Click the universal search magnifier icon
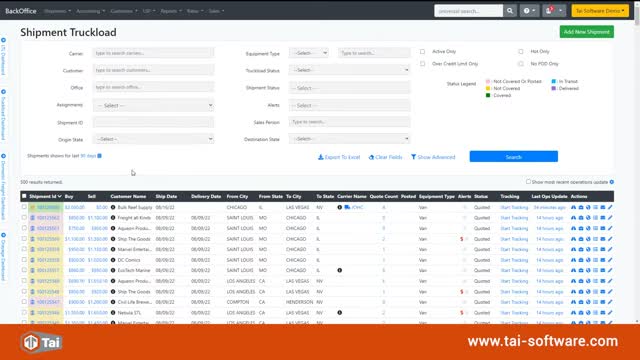 click(x=510, y=11)
